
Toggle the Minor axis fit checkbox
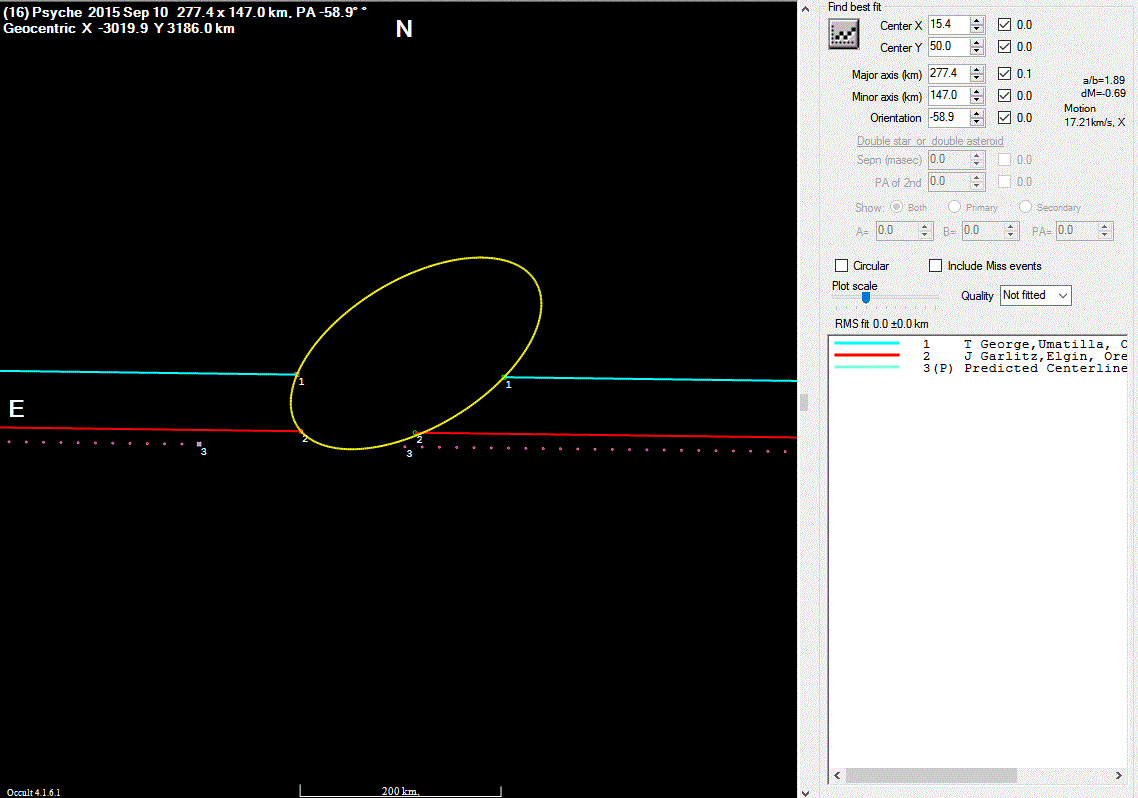[1004, 95]
